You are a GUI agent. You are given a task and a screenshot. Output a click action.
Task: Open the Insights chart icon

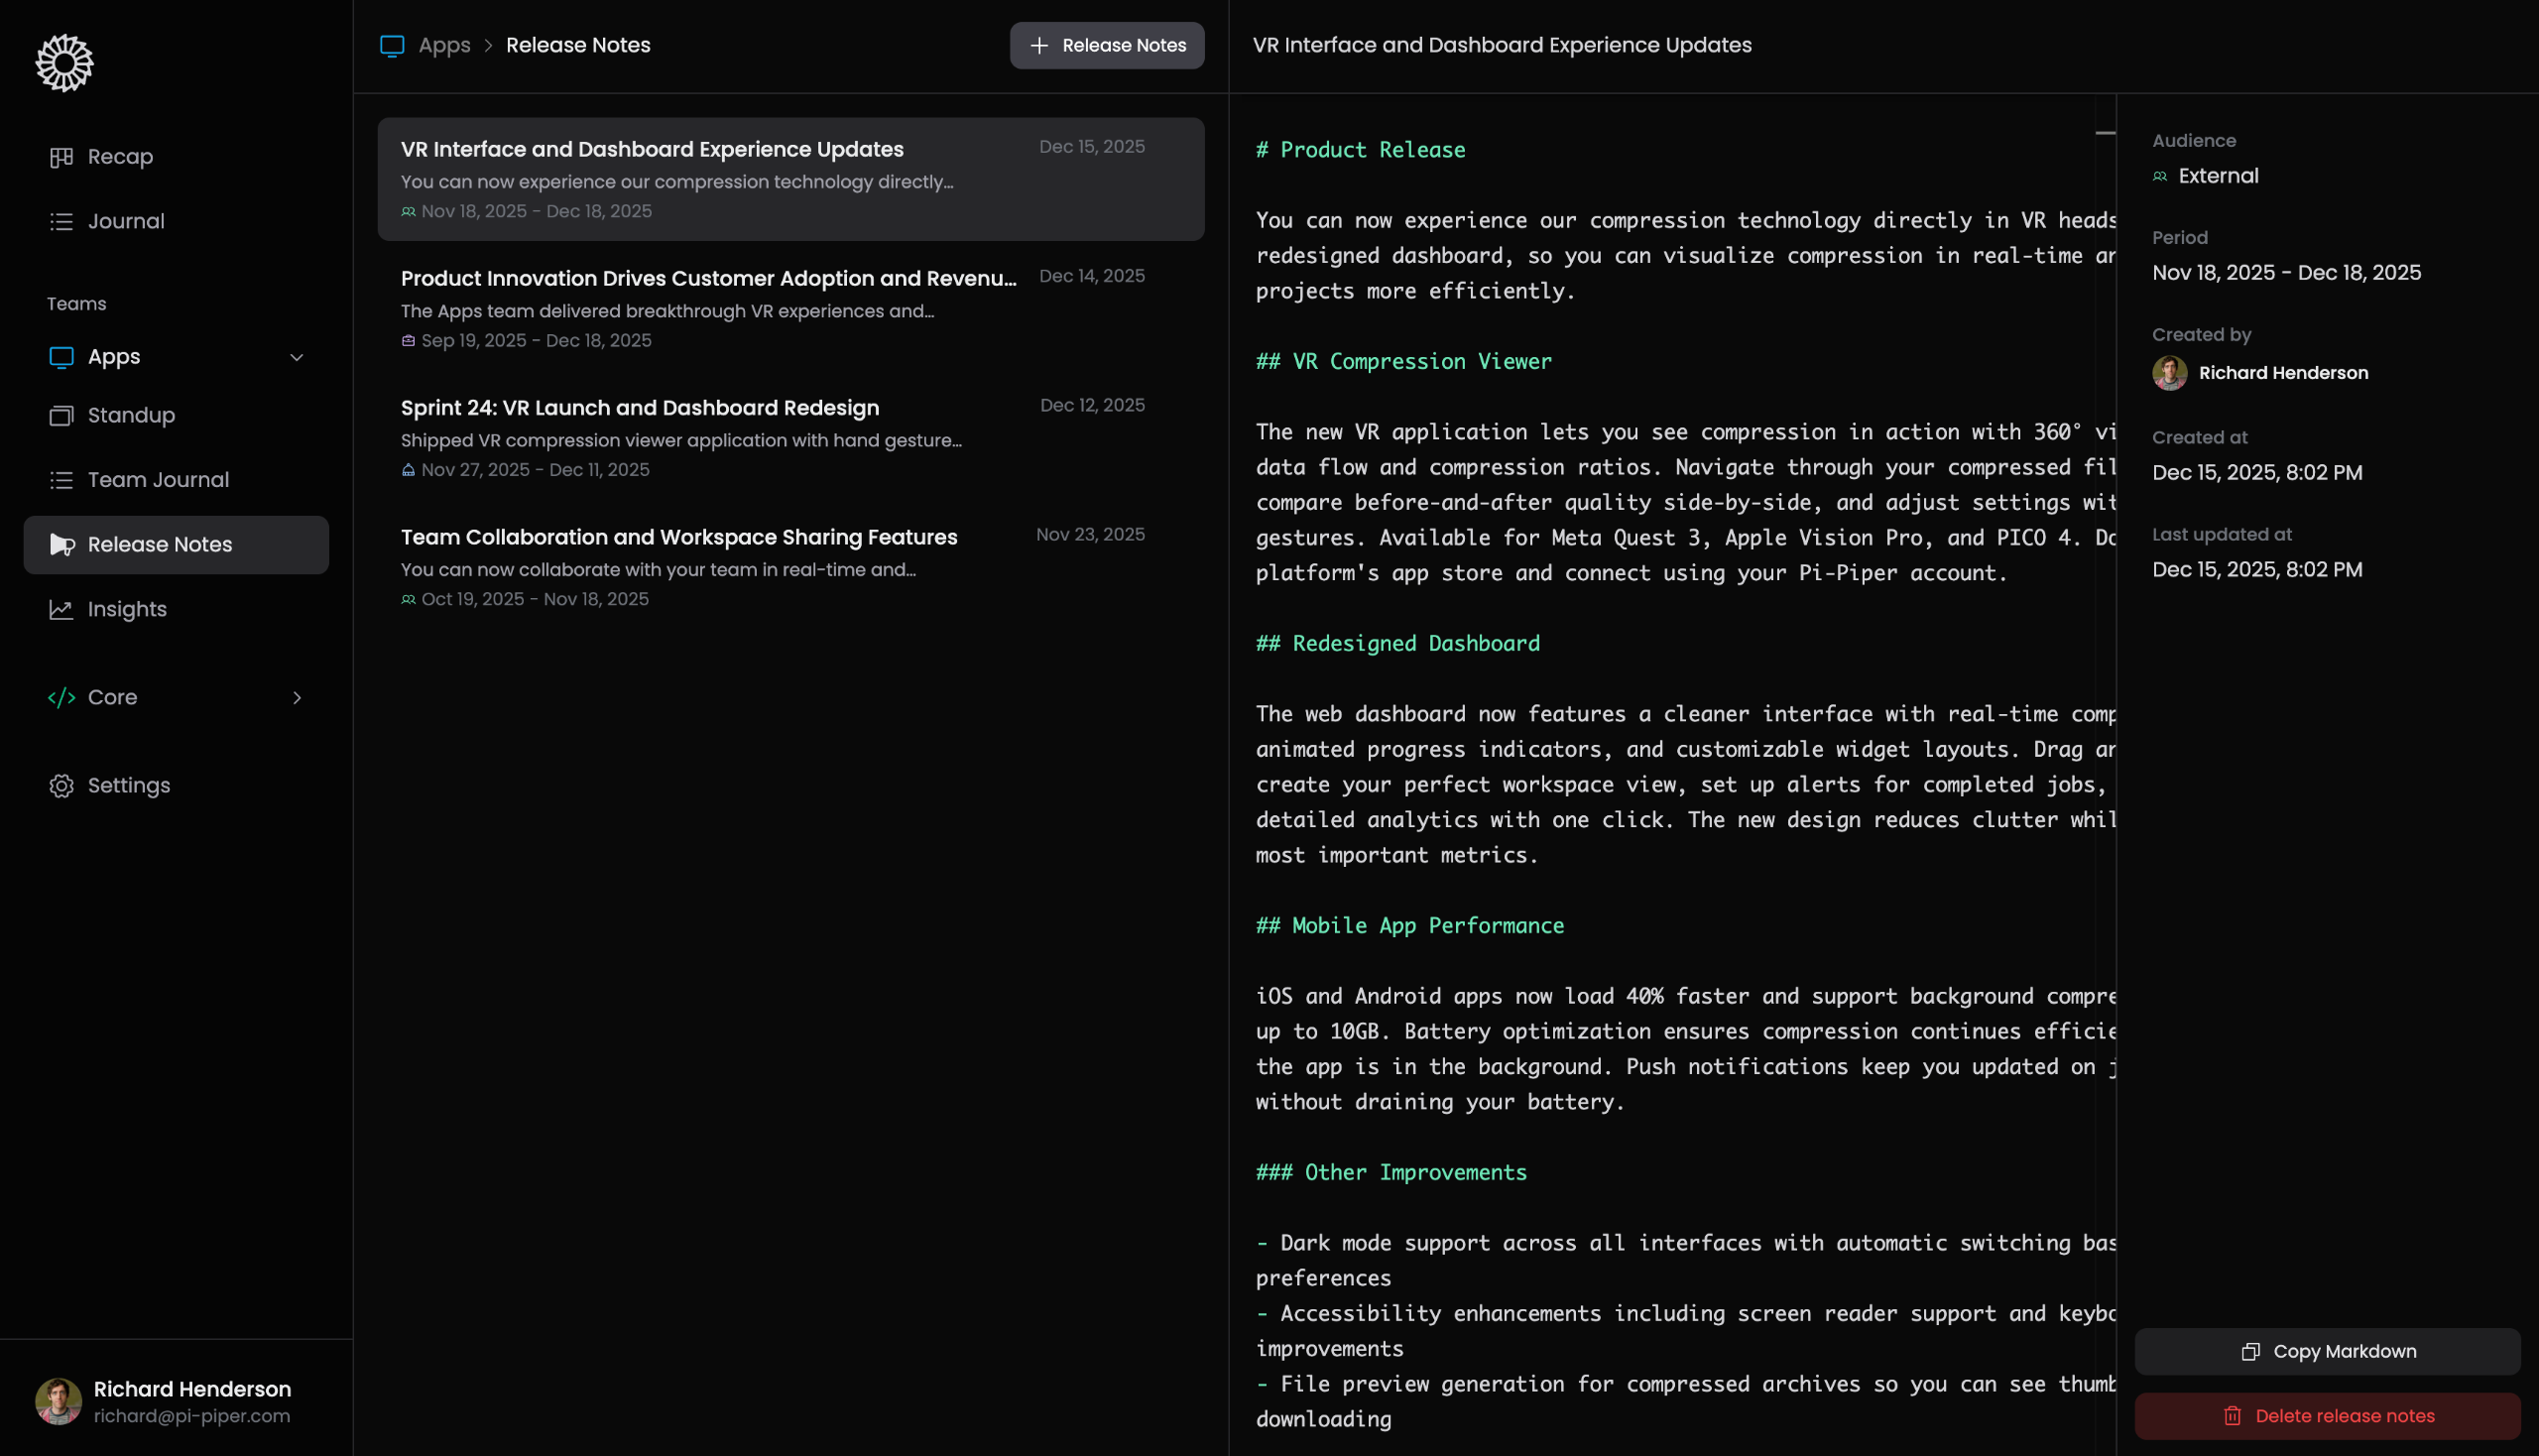pyautogui.click(x=62, y=609)
